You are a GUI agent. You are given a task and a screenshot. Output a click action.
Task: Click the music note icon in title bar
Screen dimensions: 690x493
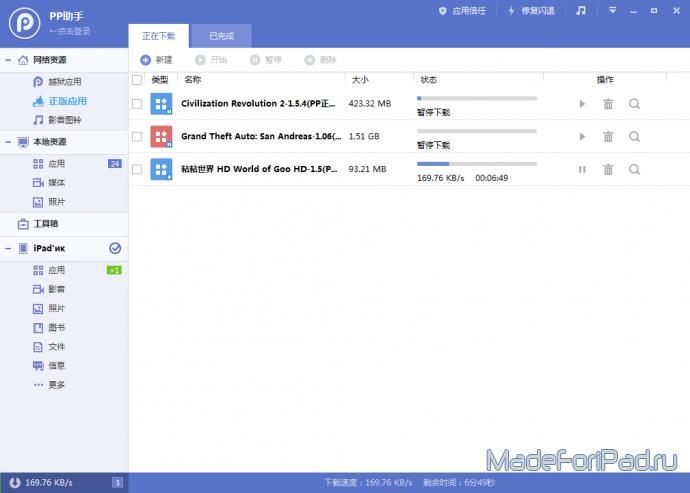581,10
